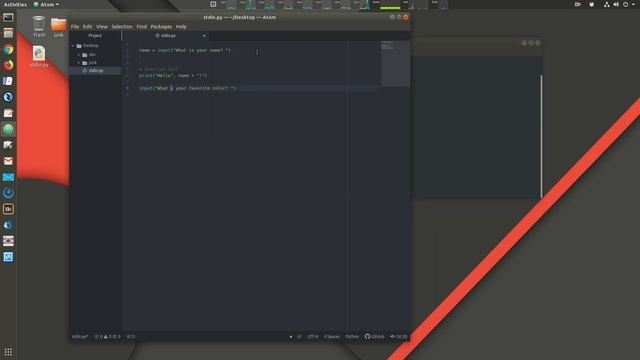Open the GitHub panel from status bar
Image resolution: width=640 pixels, height=360 pixels.
tap(374, 337)
